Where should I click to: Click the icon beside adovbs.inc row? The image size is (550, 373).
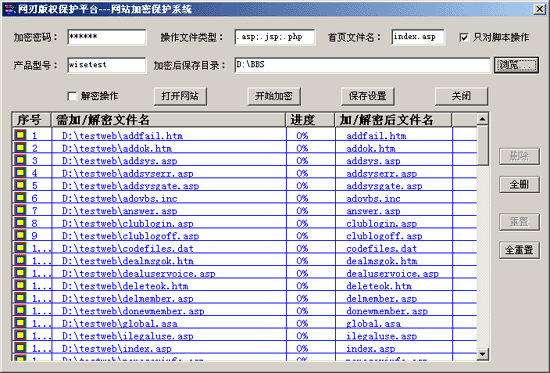pyautogui.click(x=20, y=198)
